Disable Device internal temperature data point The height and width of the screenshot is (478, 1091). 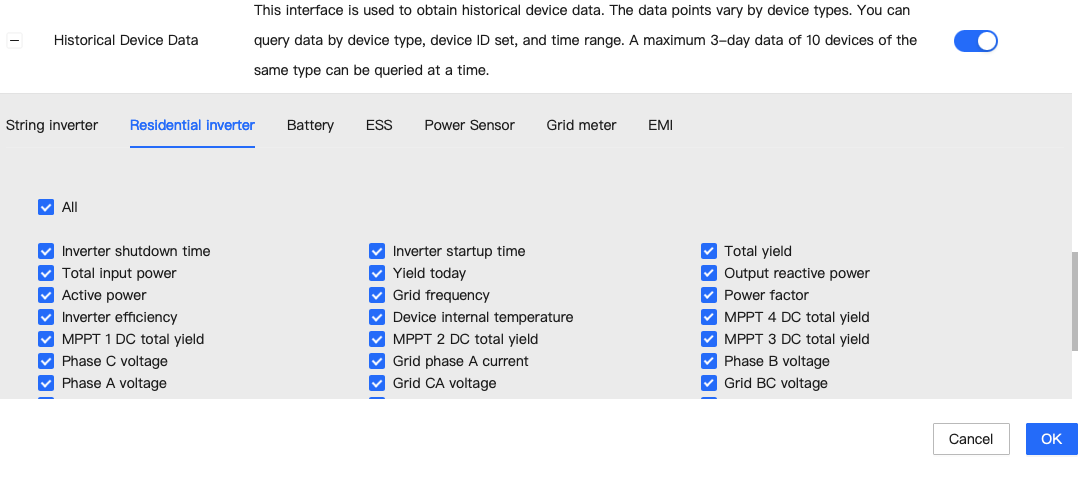[x=377, y=317]
